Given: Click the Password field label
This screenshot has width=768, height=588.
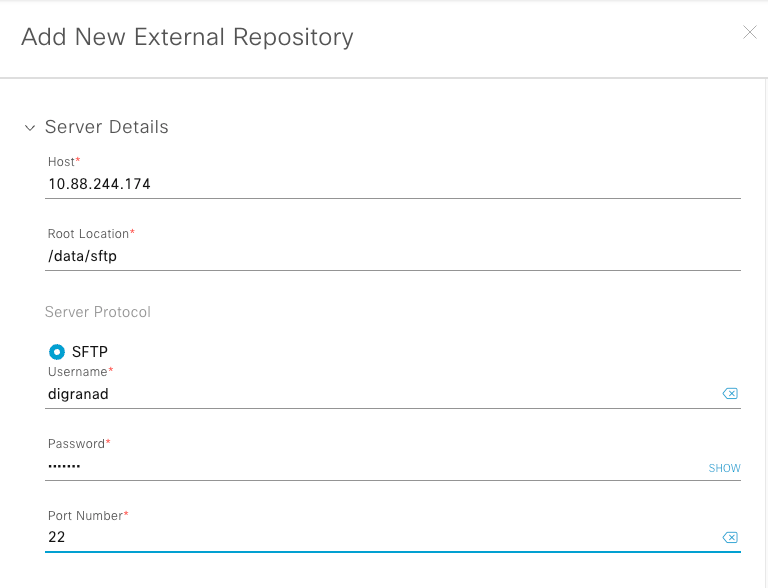Looking at the screenshot, I should point(77,443).
